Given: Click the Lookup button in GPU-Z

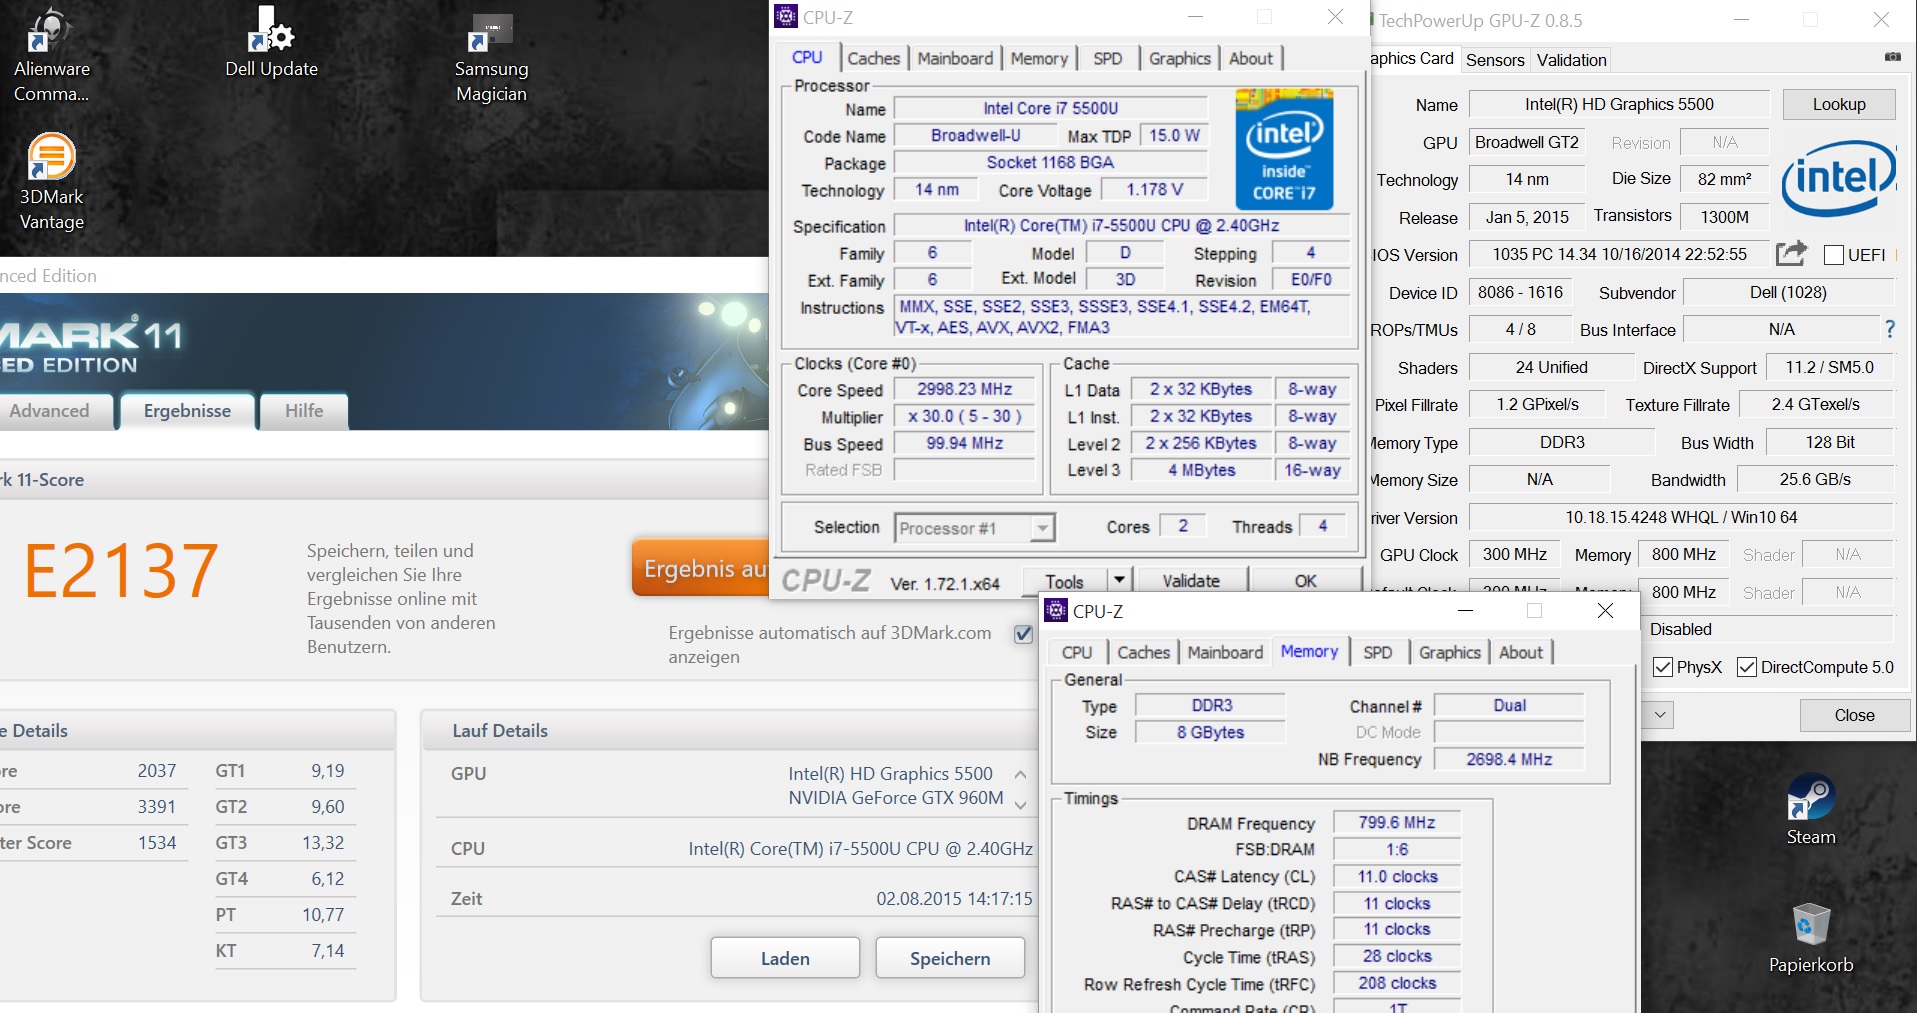Looking at the screenshot, I should click(x=1839, y=104).
